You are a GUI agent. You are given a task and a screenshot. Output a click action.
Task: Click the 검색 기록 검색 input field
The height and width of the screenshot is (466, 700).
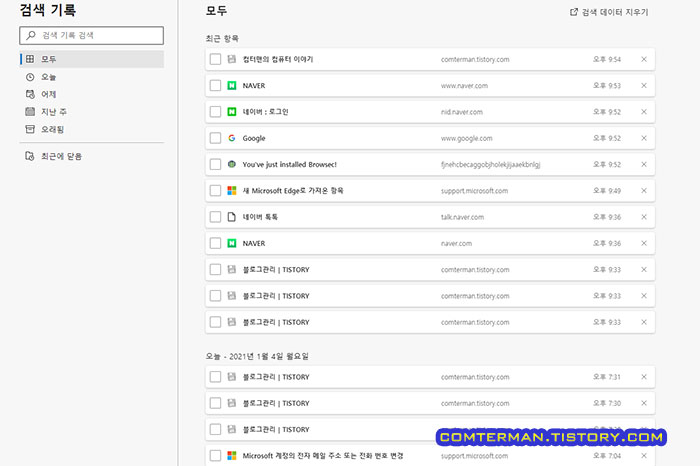point(92,35)
